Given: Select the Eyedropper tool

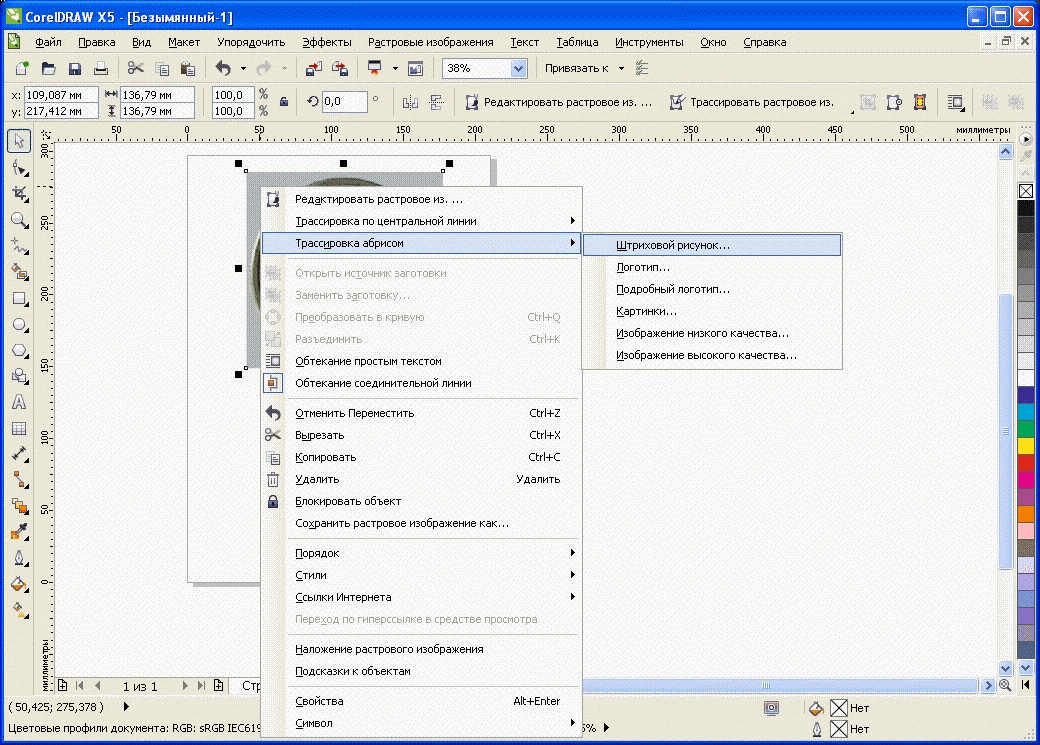Looking at the screenshot, I should (x=19, y=532).
